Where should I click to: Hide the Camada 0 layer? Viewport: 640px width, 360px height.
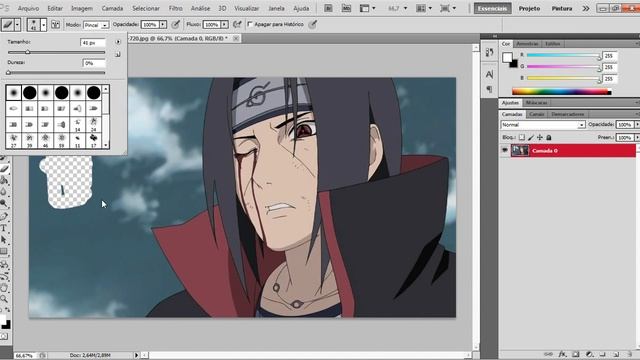tap(505, 151)
